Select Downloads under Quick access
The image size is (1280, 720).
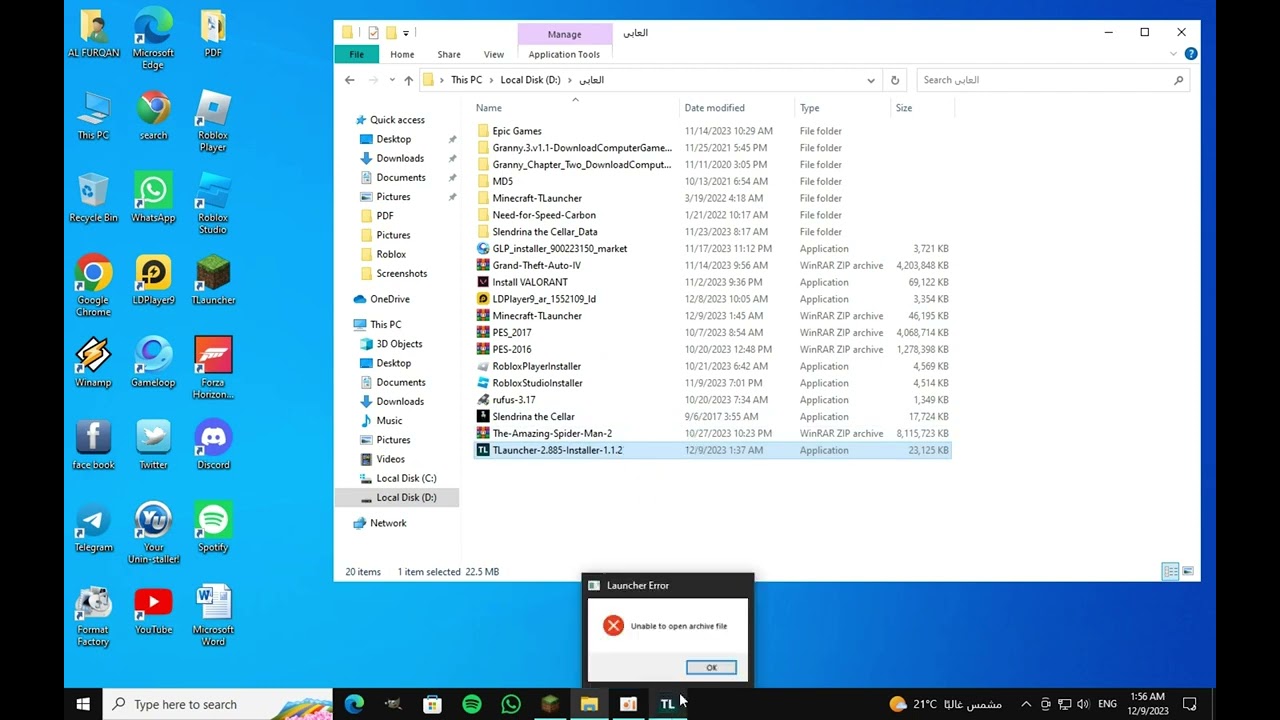[x=400, y=158]
